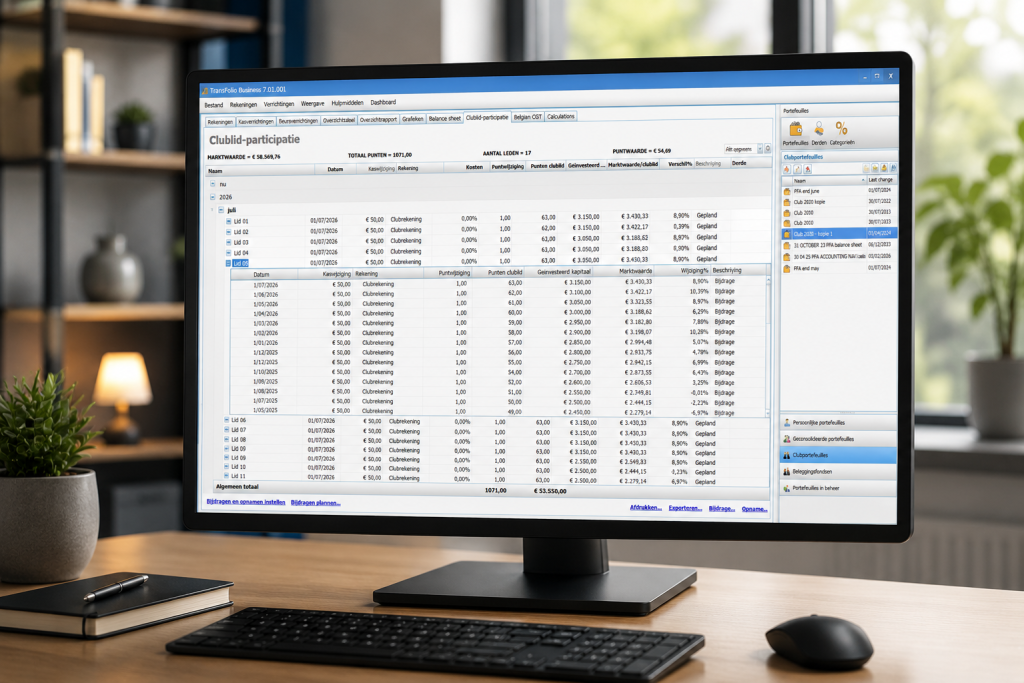Image resolution: width=1024 pixels, height=683 pixels.
Task: Open the Categorieën percent icon
Action: (841, 129)
